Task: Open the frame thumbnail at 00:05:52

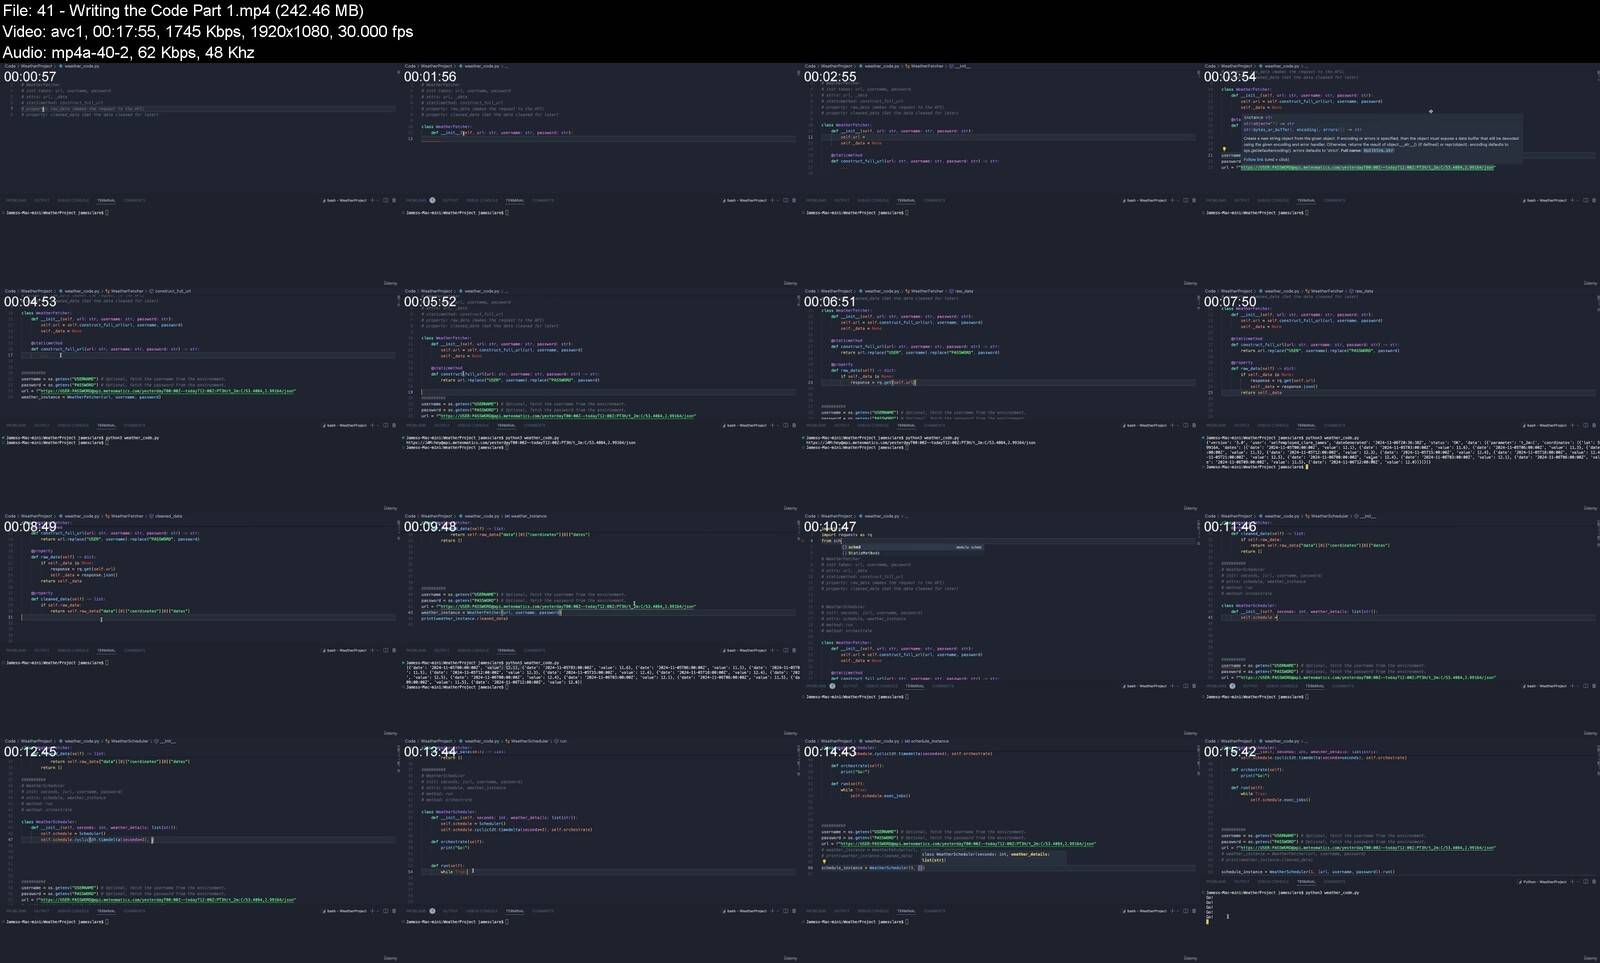Action: click(x=600, y=400)
